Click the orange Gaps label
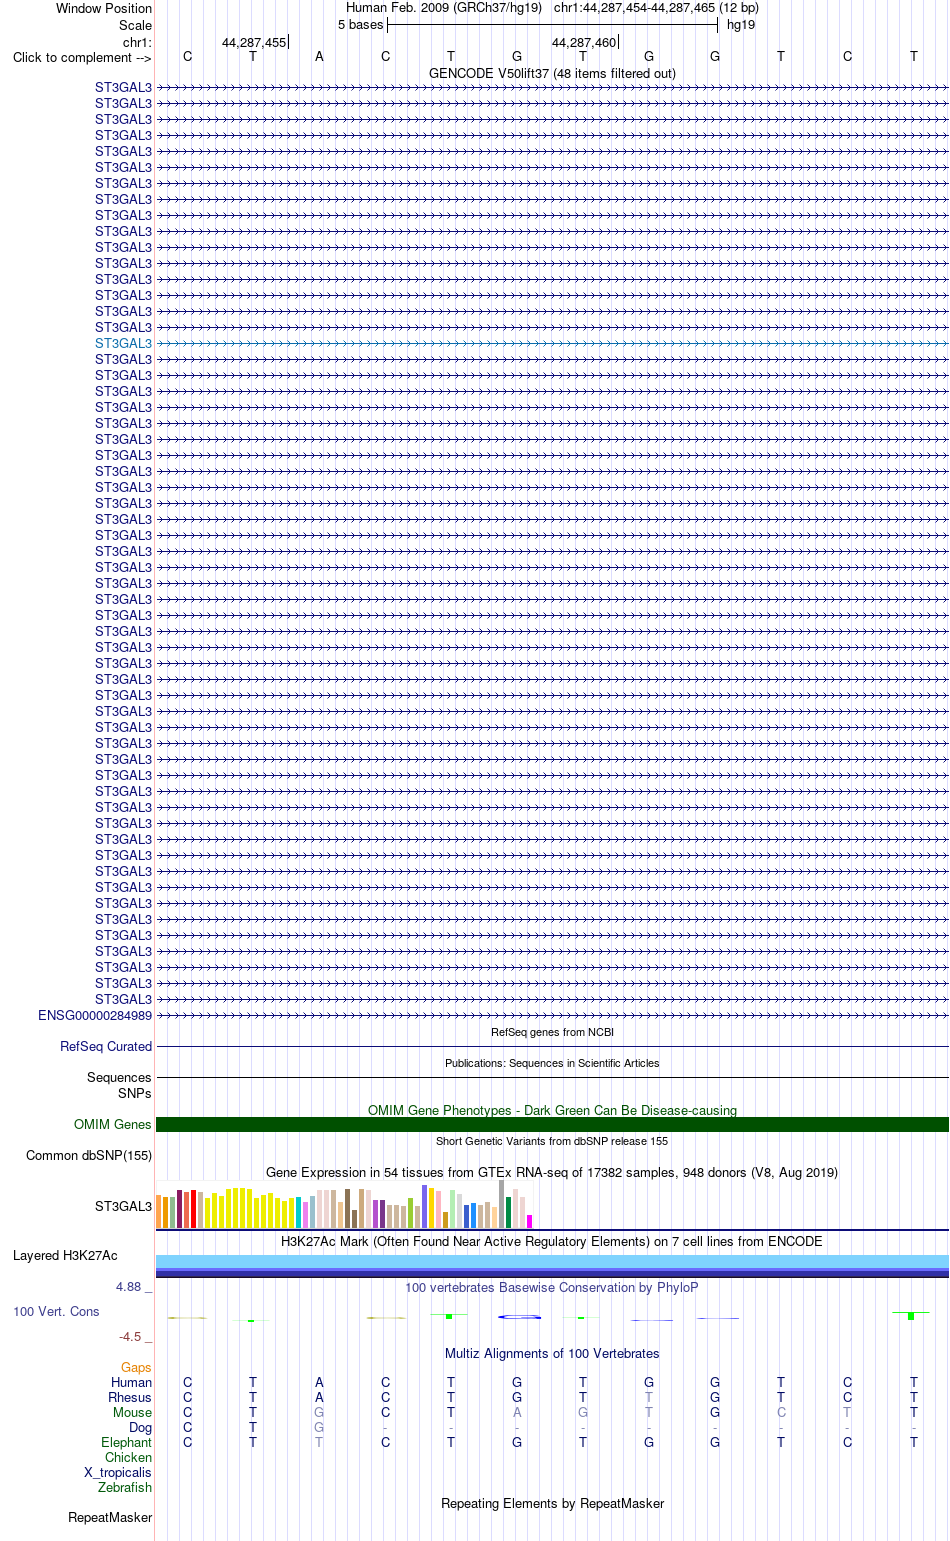Screen dimensions: 950x1541 (136, 1367)
